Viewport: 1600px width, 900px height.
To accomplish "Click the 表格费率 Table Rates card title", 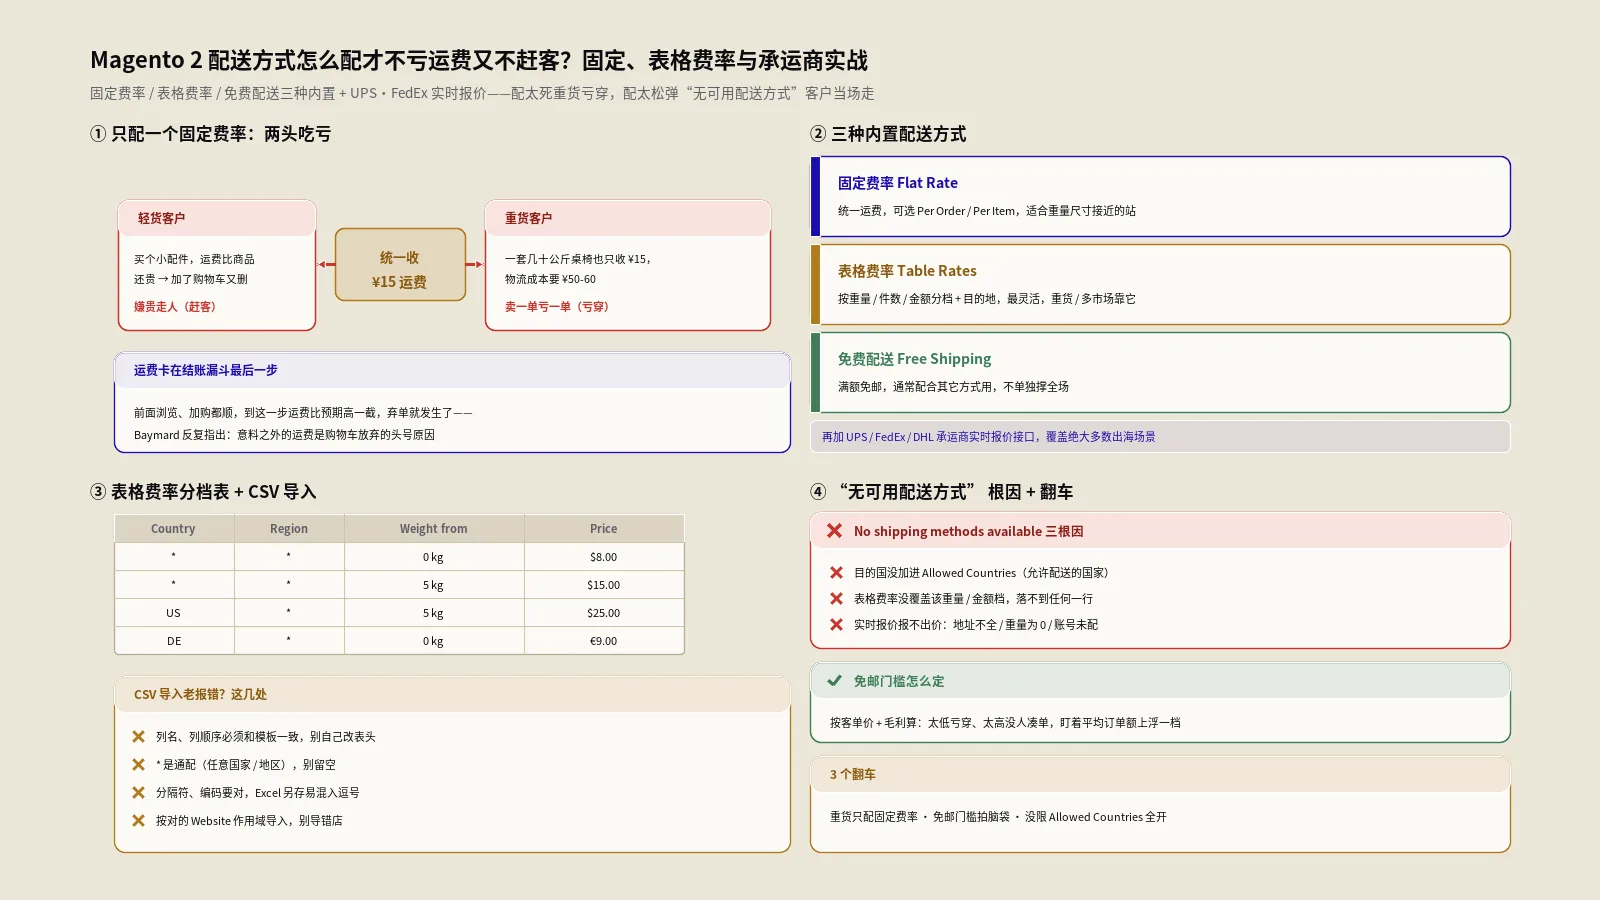I will point(907,271).
